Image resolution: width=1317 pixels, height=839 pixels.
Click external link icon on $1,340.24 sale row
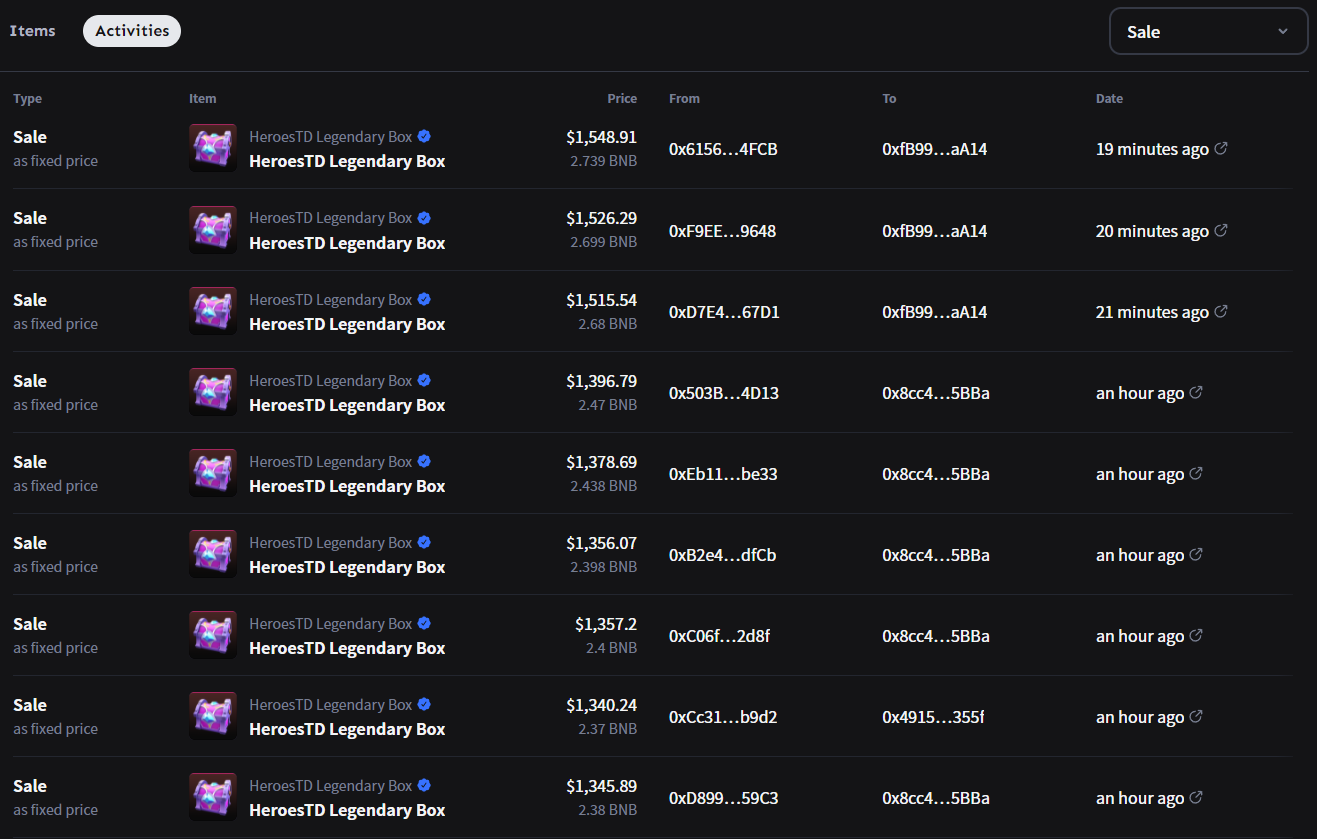tap(1196, 717)
